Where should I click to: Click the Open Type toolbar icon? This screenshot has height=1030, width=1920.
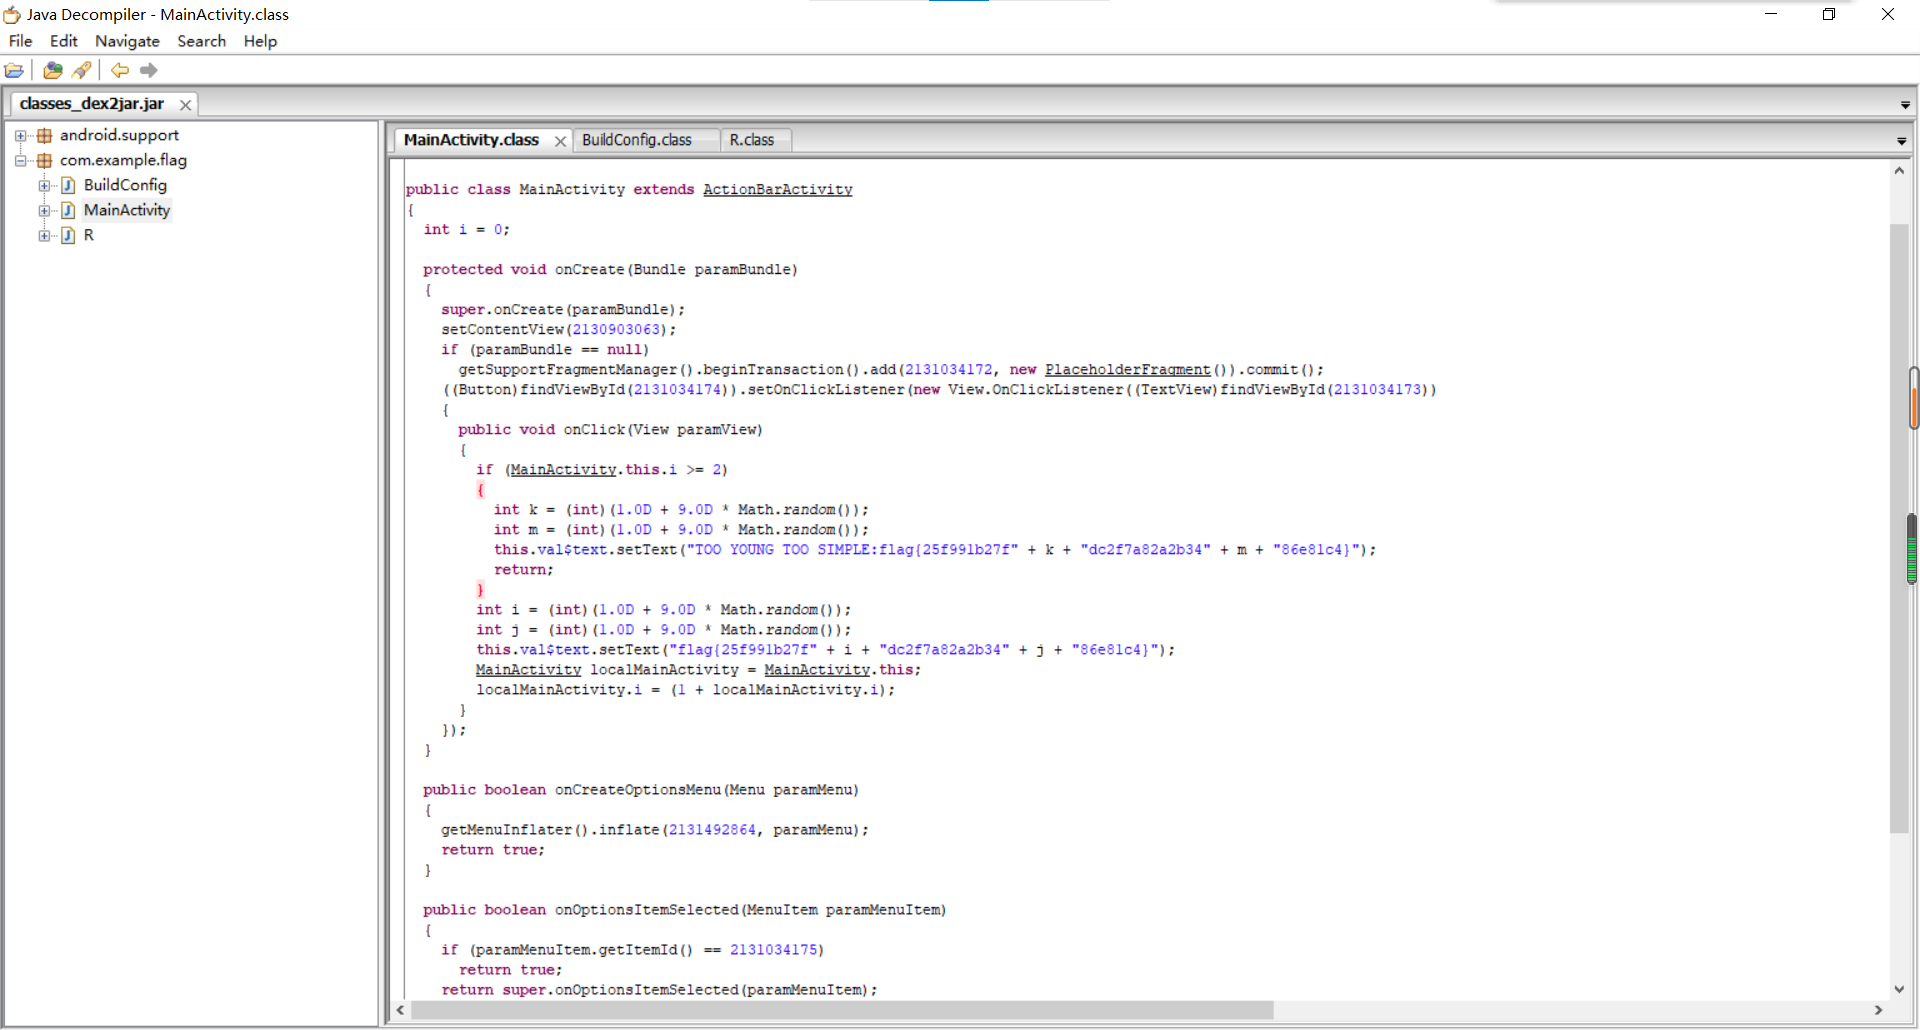coord(53,70)
